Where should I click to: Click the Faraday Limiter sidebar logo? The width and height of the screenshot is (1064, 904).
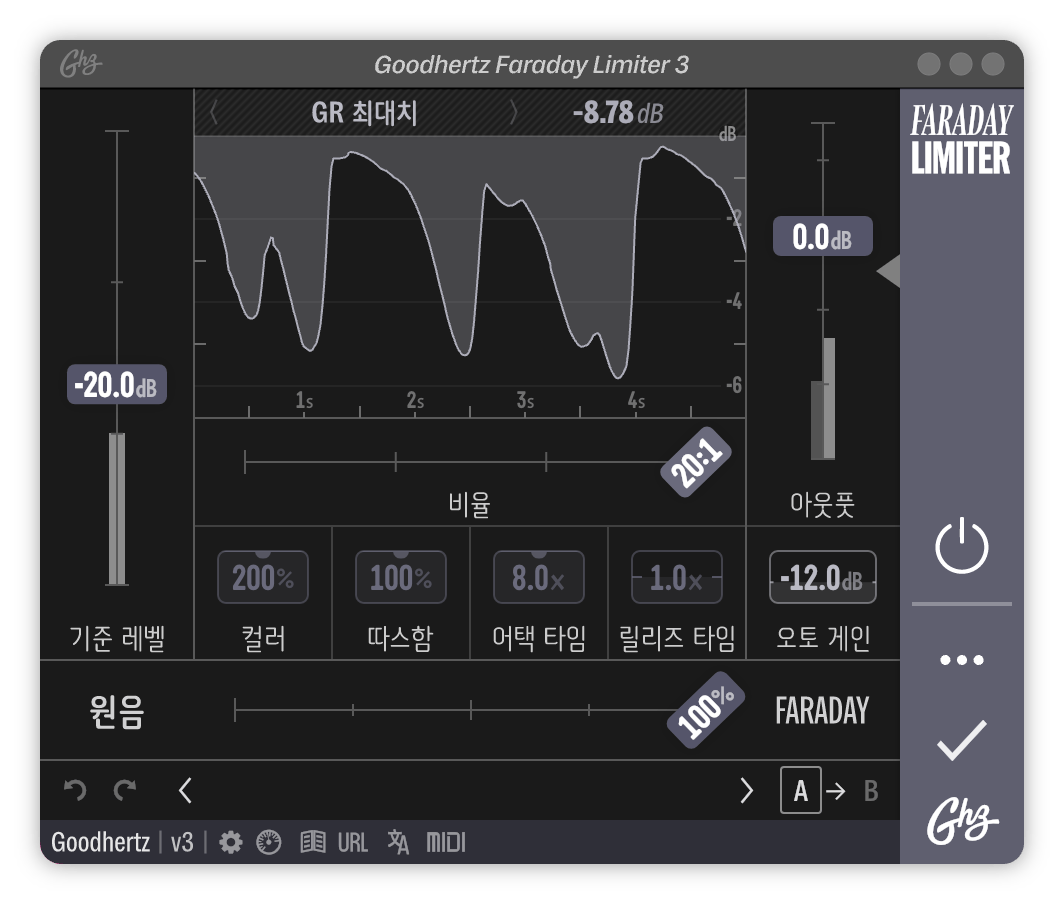[x=961, y=139]
